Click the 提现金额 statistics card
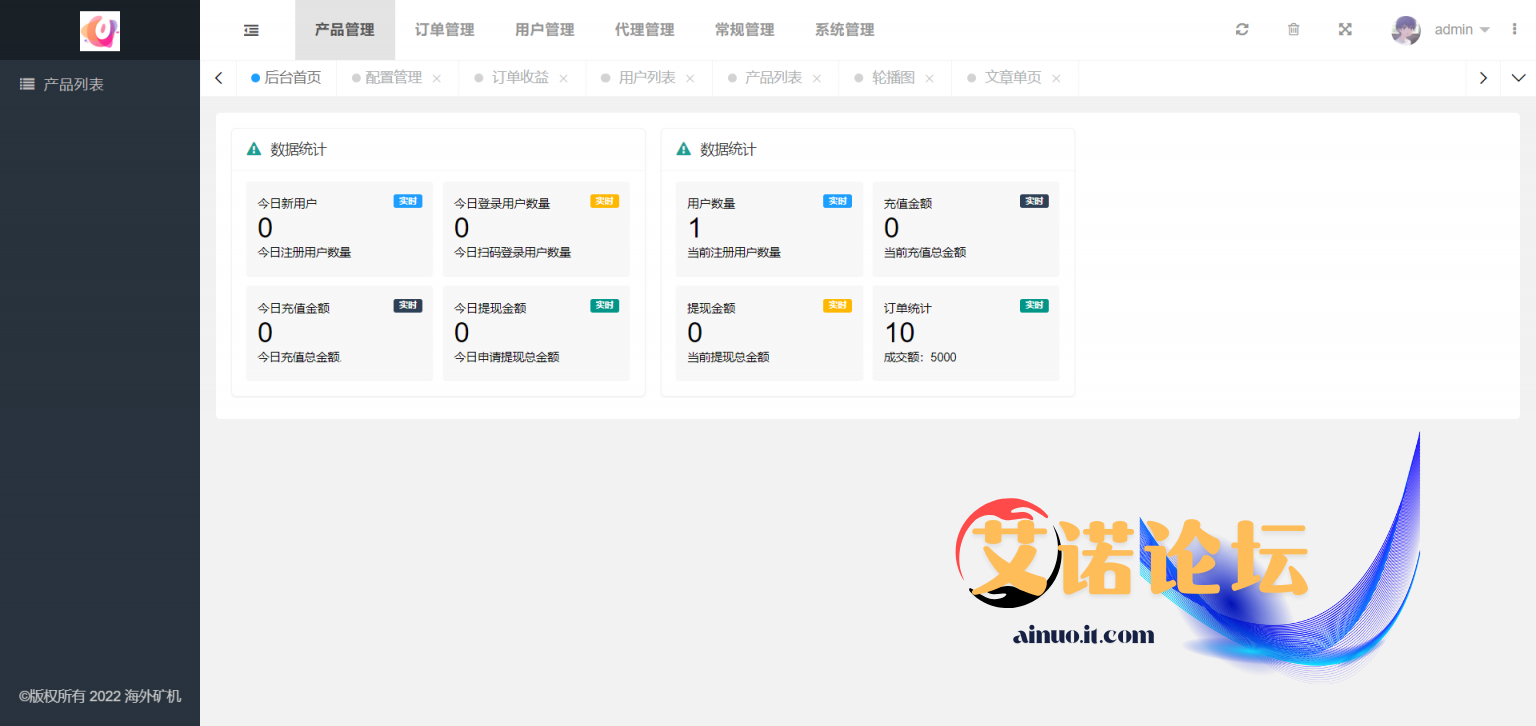This screenshot has width=1536, height=726. pos(769,333)
